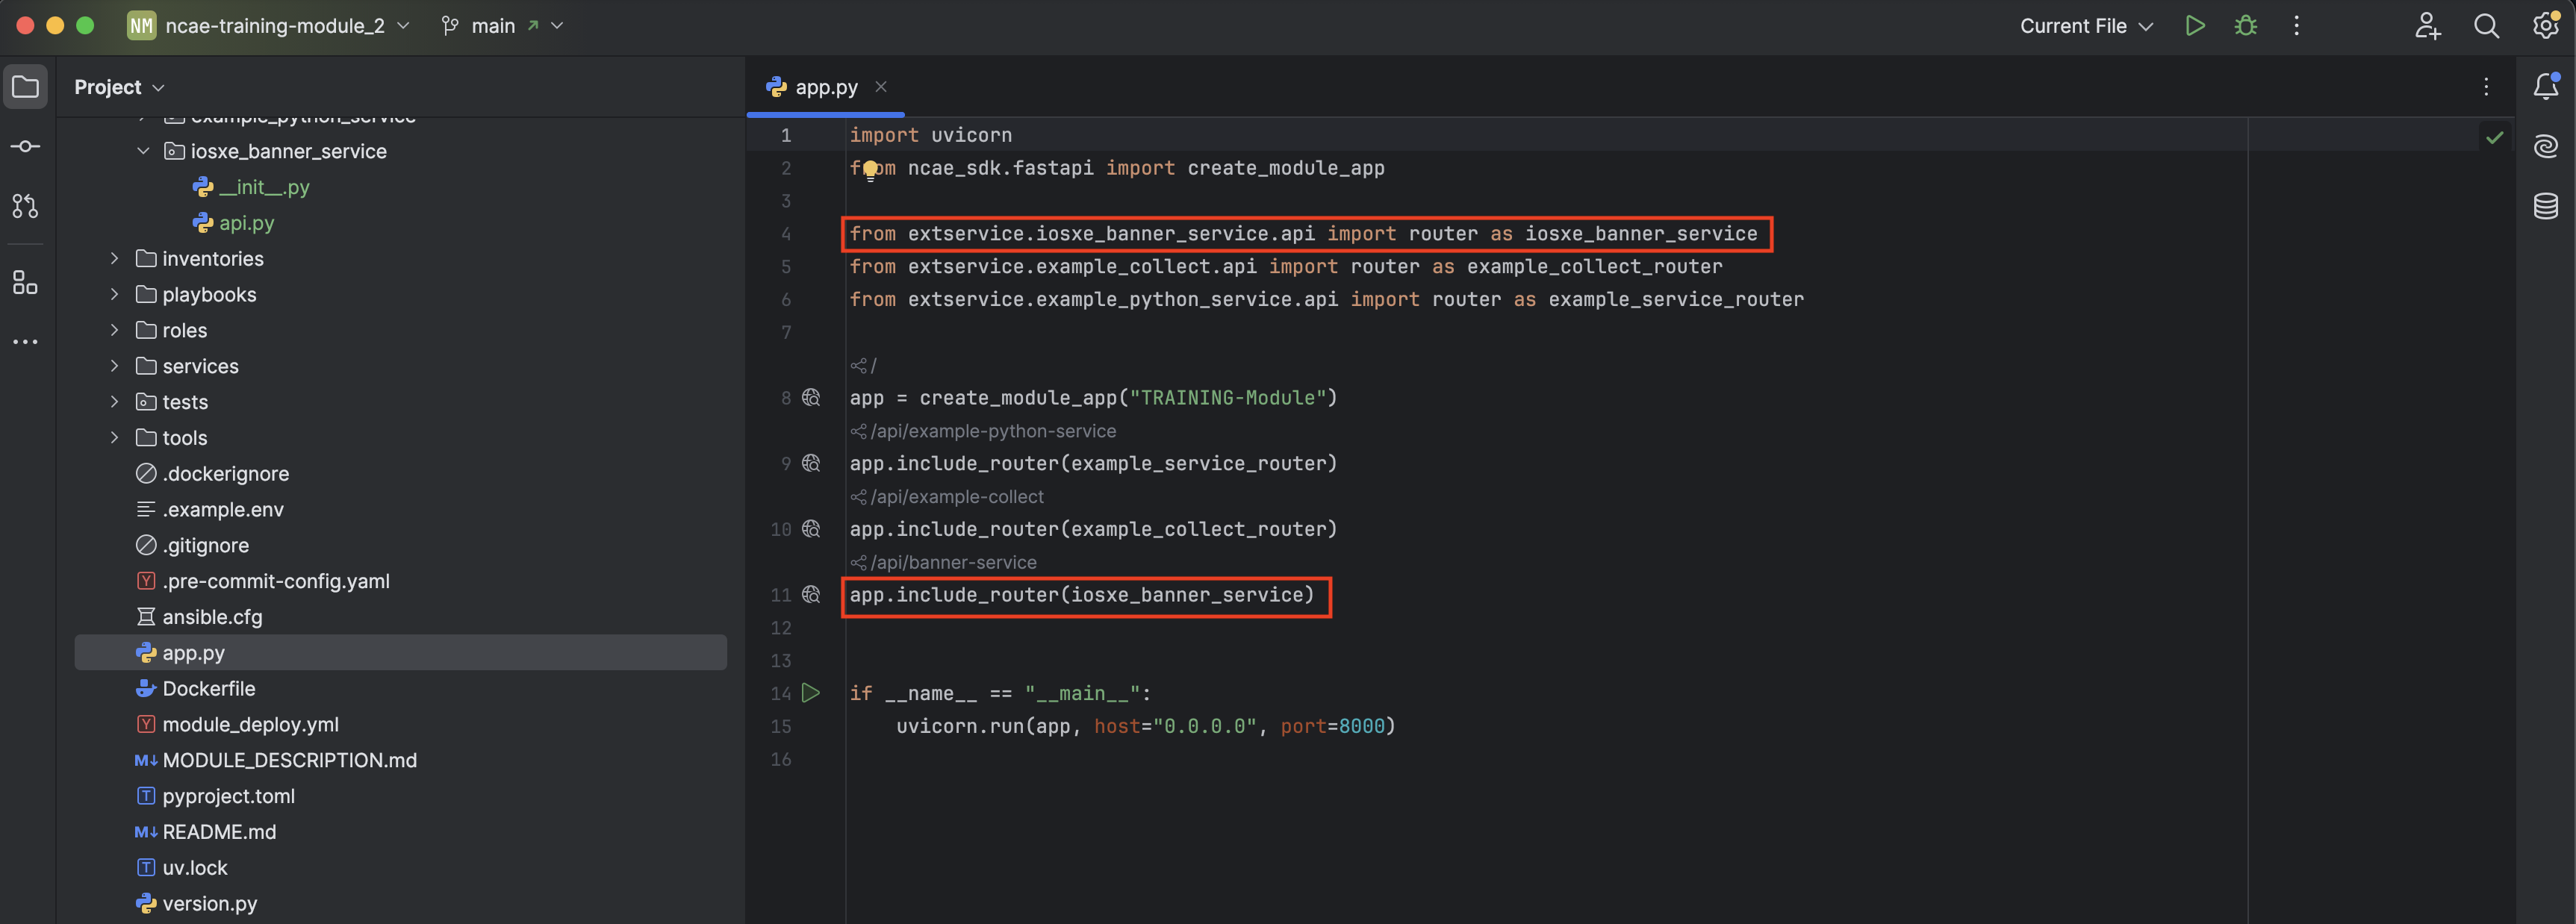Select pyproject.toml file

(x=215, y=797)
